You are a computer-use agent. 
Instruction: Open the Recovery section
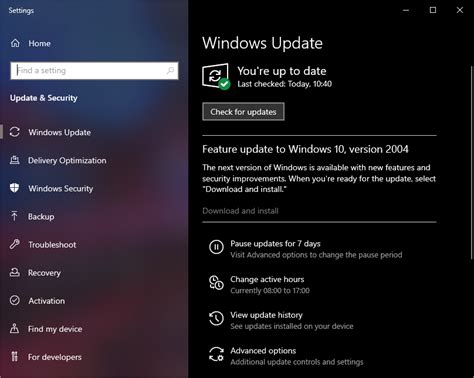[44, 273]
